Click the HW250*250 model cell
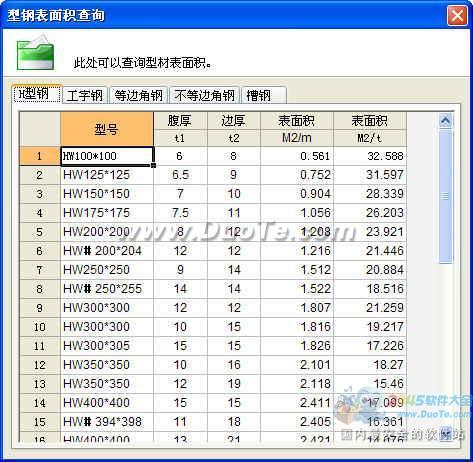The height and width of the screenshot is (462, 473). (x=107, y=270)
